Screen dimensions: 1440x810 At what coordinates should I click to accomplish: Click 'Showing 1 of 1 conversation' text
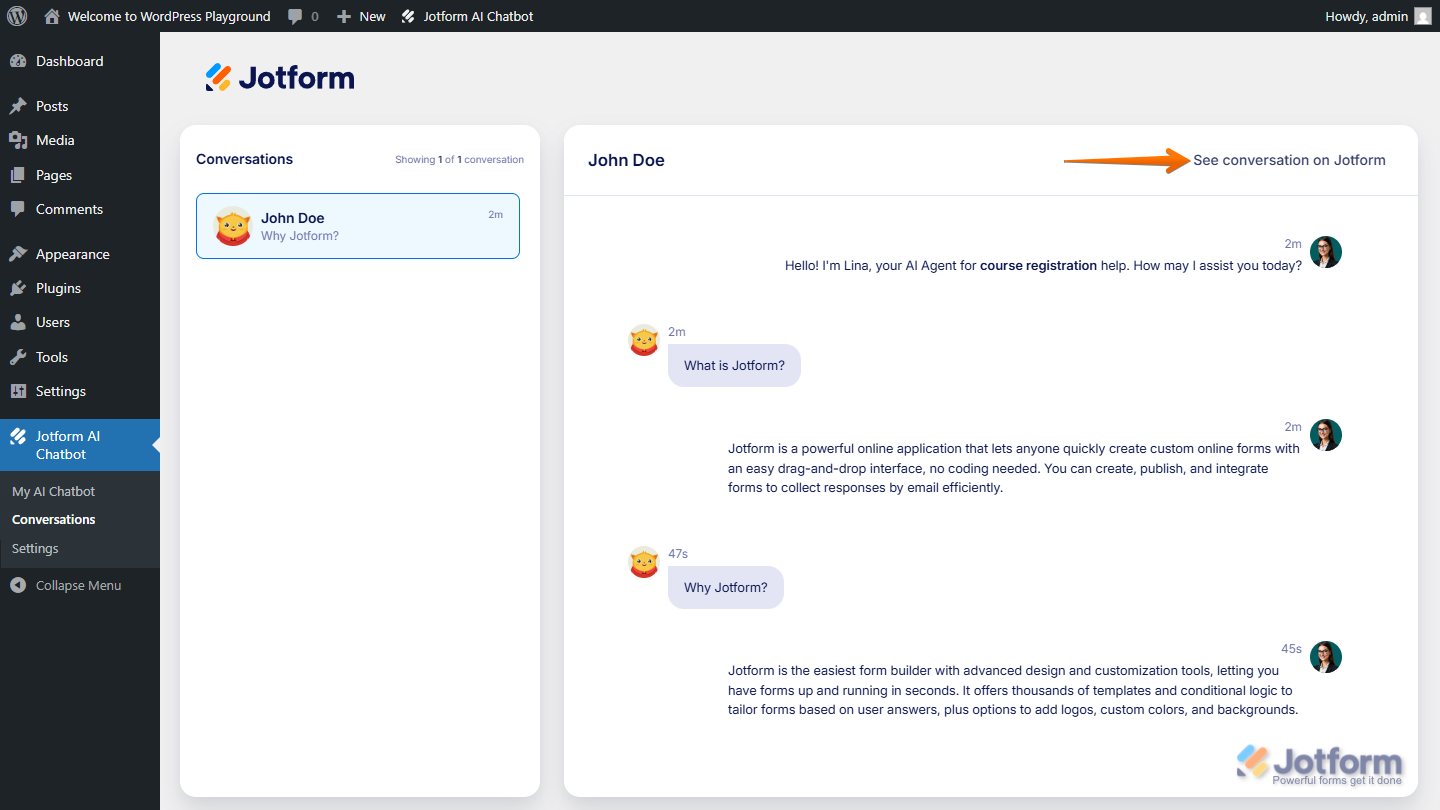point(459,159)
